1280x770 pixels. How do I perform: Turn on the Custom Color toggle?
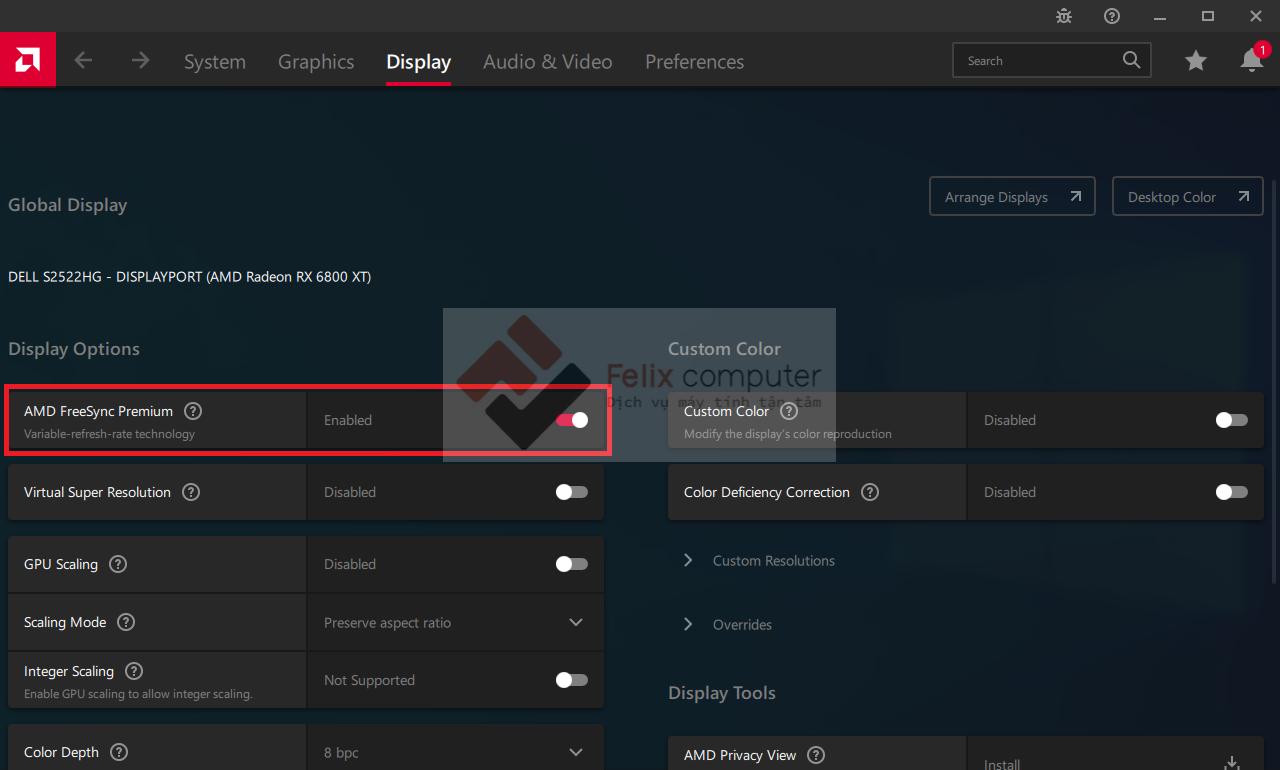point(1231,420)
